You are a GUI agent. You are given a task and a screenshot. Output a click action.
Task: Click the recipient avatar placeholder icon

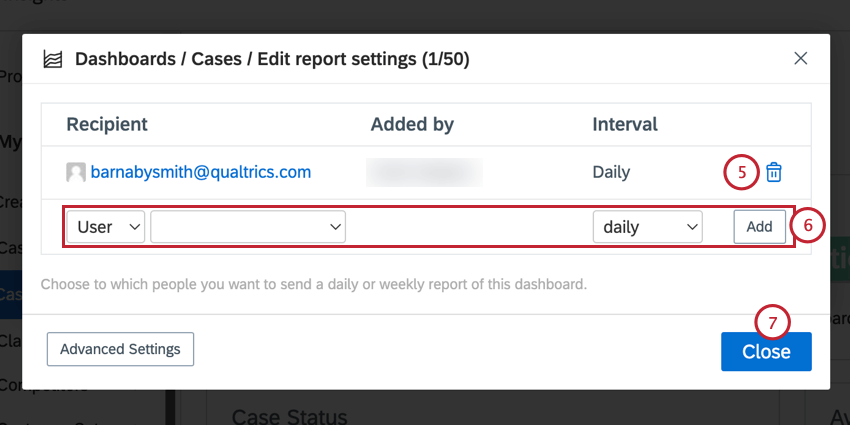point(76,172)
